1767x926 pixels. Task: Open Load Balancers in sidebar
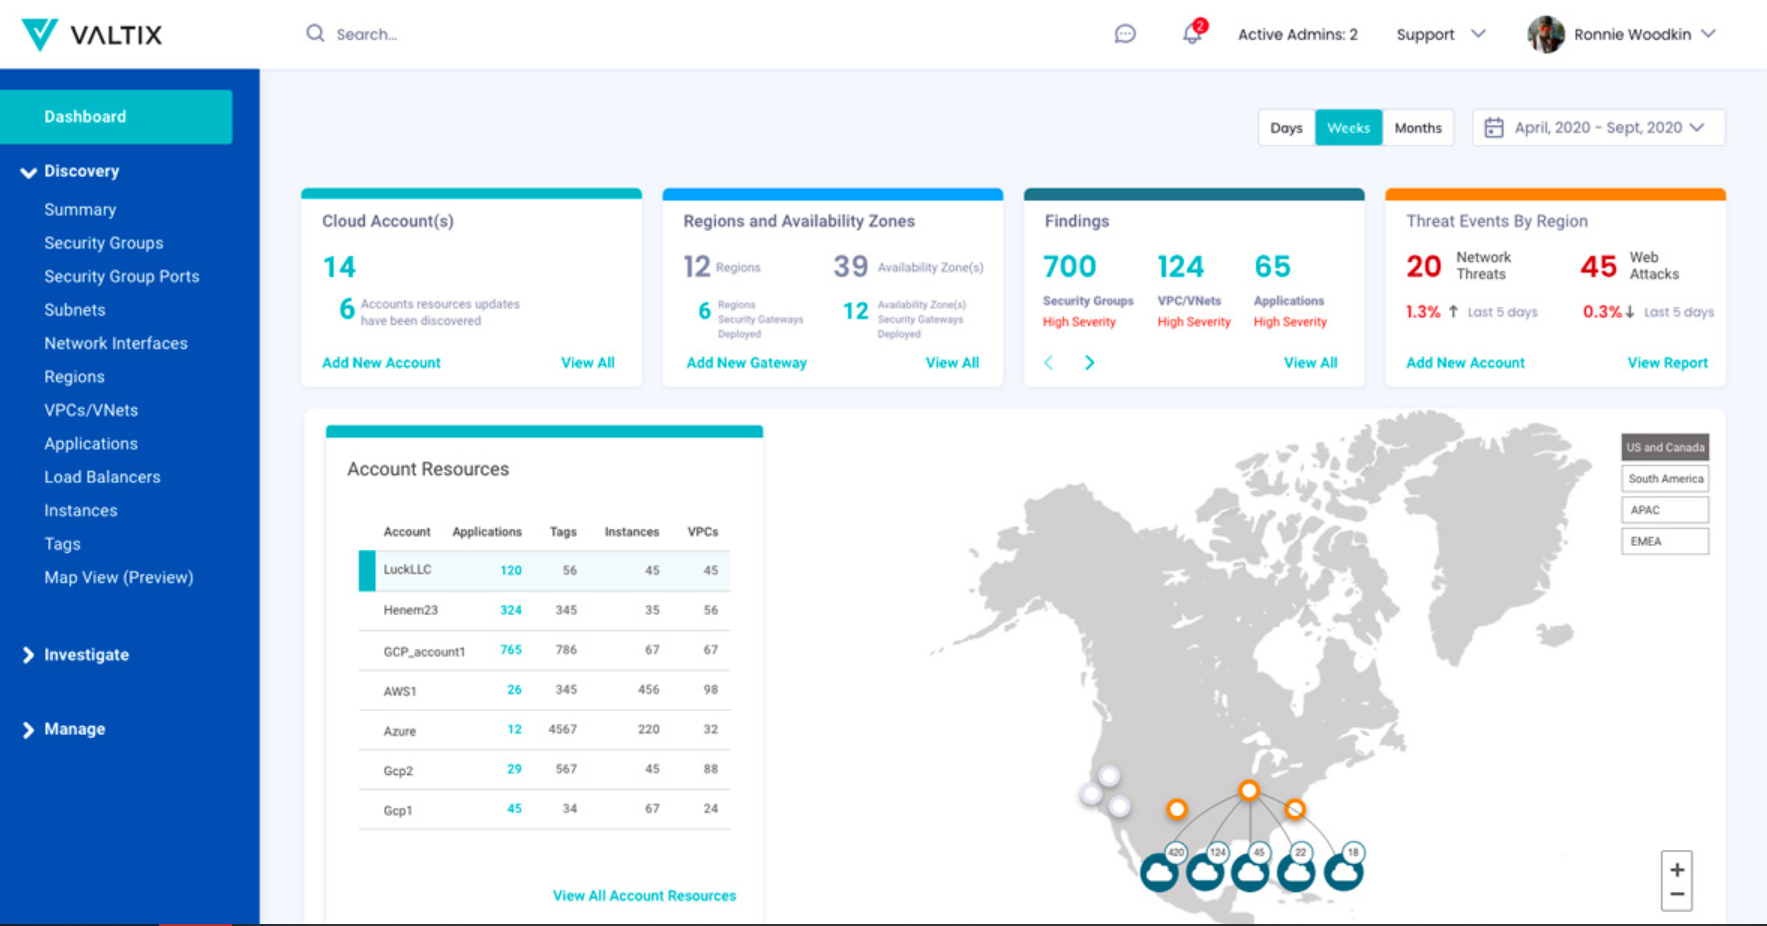point(102,477)
